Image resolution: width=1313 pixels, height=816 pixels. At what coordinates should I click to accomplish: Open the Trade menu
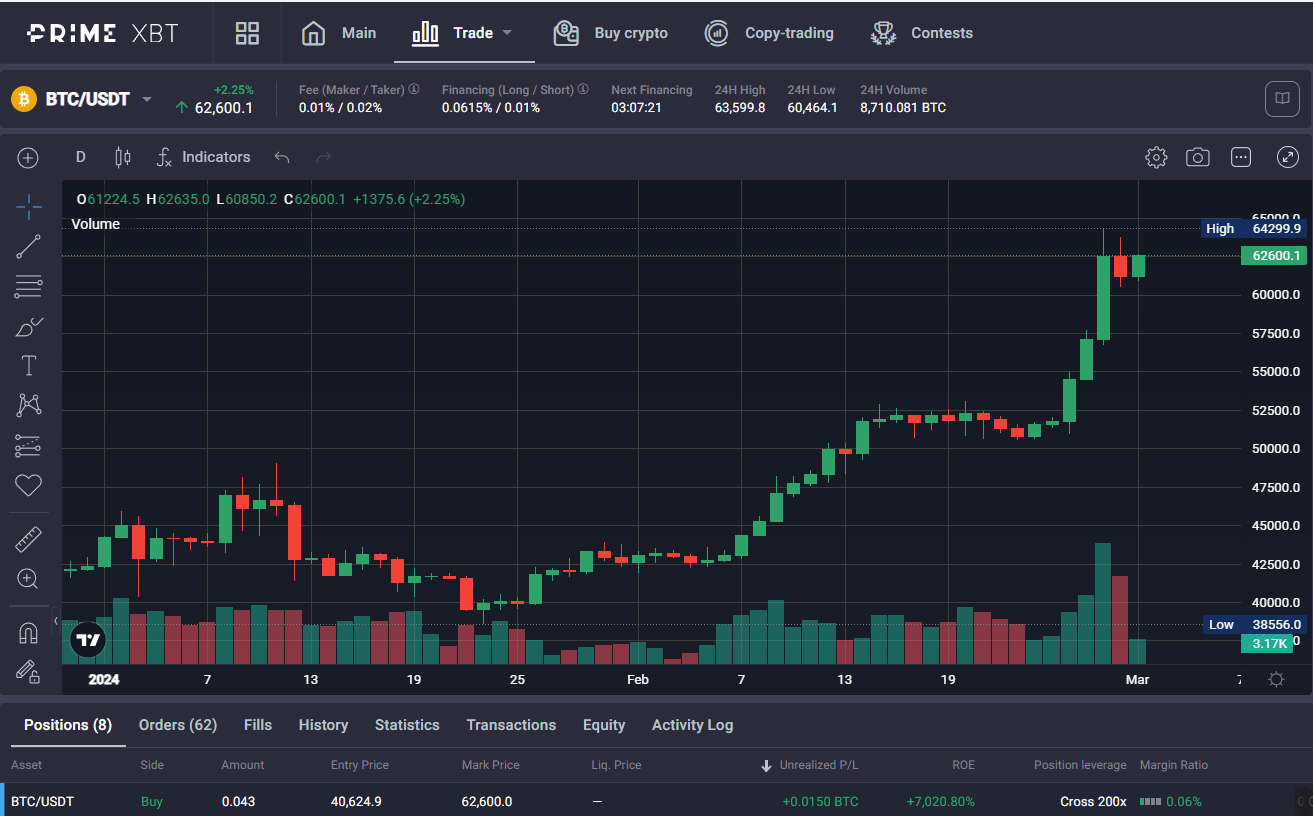coord(462,33)
